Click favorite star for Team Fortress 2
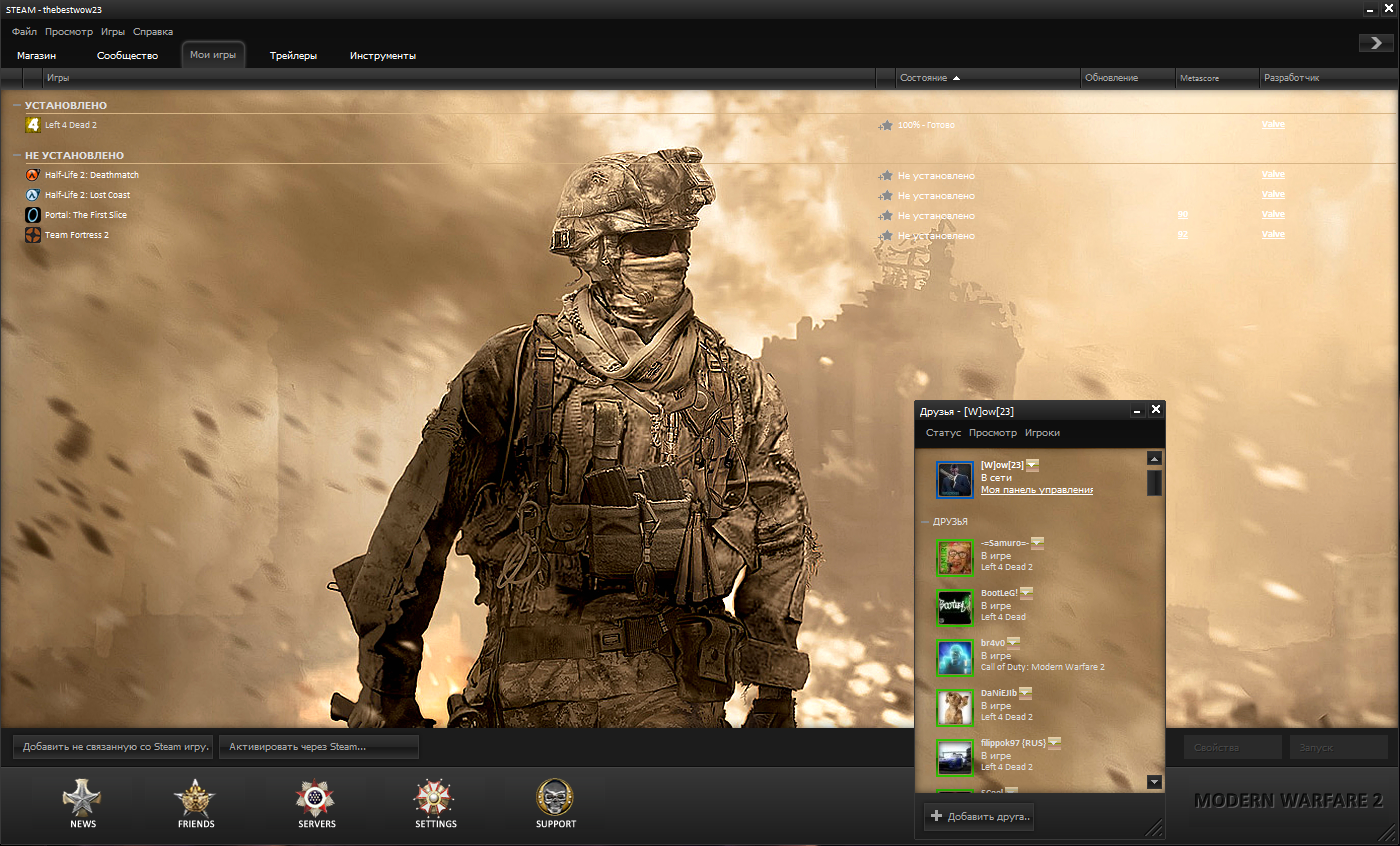This screenshot has height=846, width=1400. pyautogui.click(x=885, y=235)
